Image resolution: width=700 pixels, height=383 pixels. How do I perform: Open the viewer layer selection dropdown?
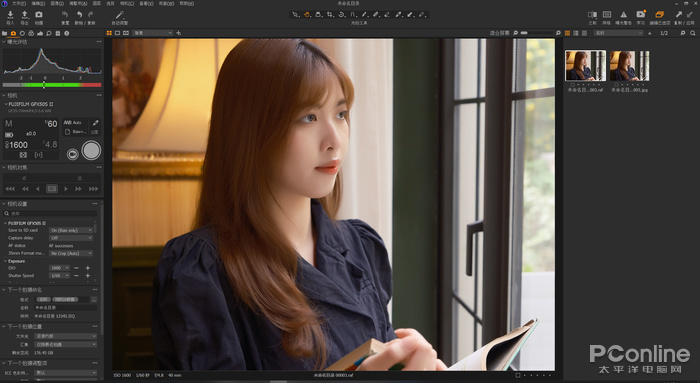point(153,33)
